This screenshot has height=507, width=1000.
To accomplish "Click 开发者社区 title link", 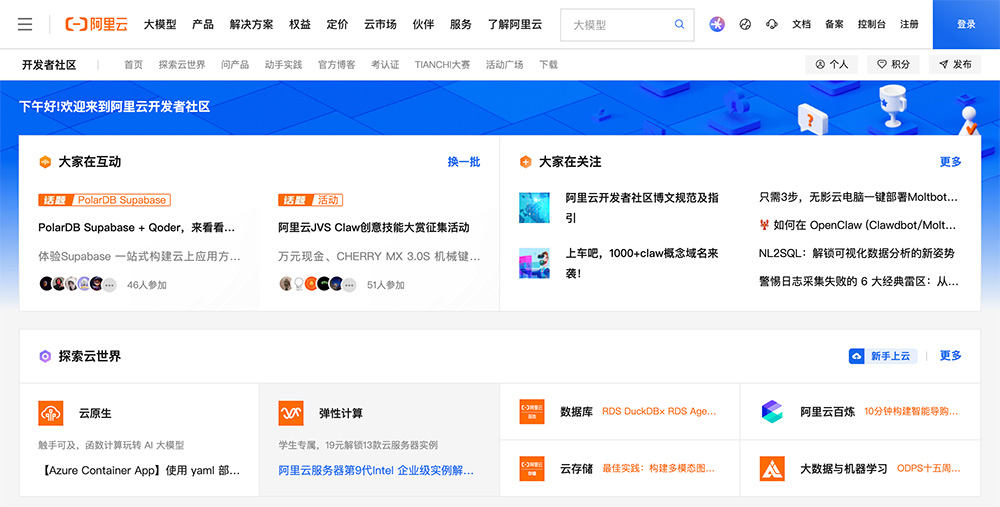I will pyautogui.click(x=49, y=64).
